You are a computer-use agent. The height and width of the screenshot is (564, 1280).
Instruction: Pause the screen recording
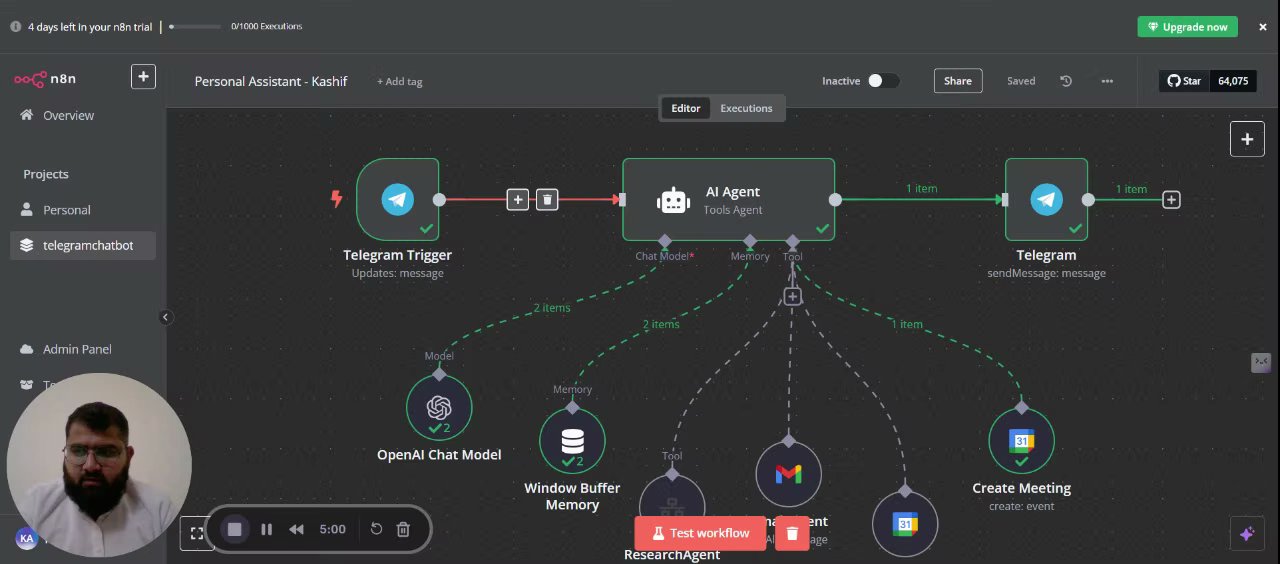click(x=266, y=529)
